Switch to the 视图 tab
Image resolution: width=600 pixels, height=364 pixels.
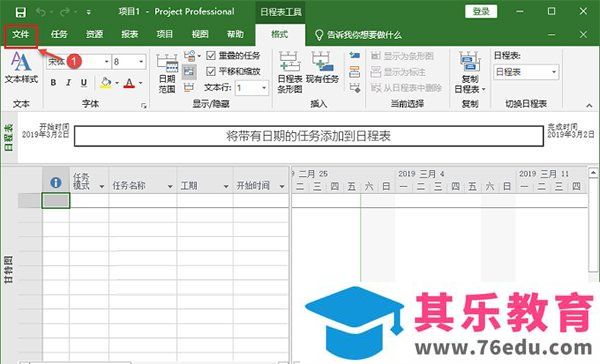[200, 34]
